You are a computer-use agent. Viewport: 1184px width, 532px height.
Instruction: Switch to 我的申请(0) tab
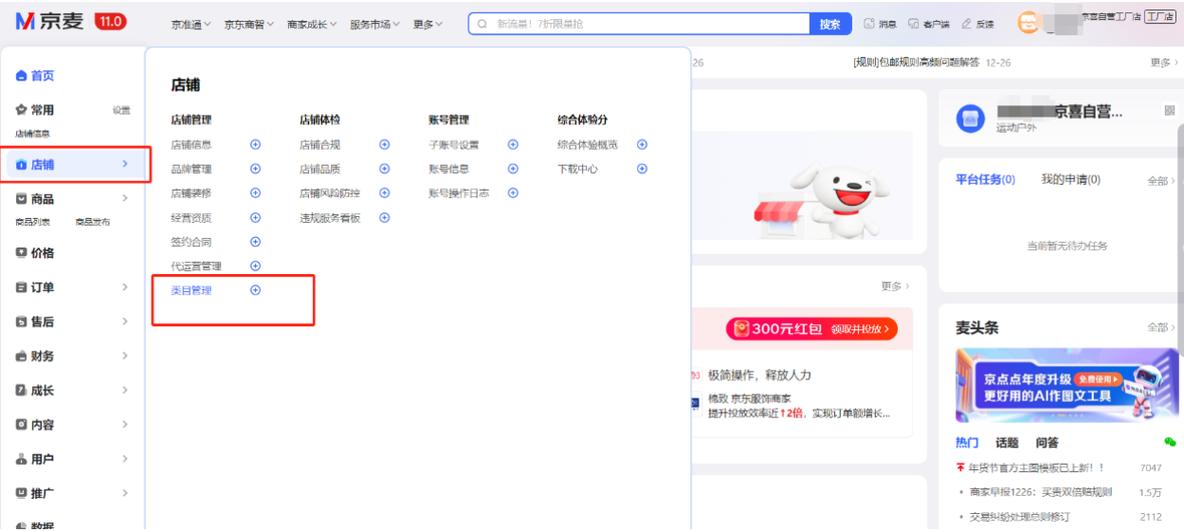tap(1071, 180)
